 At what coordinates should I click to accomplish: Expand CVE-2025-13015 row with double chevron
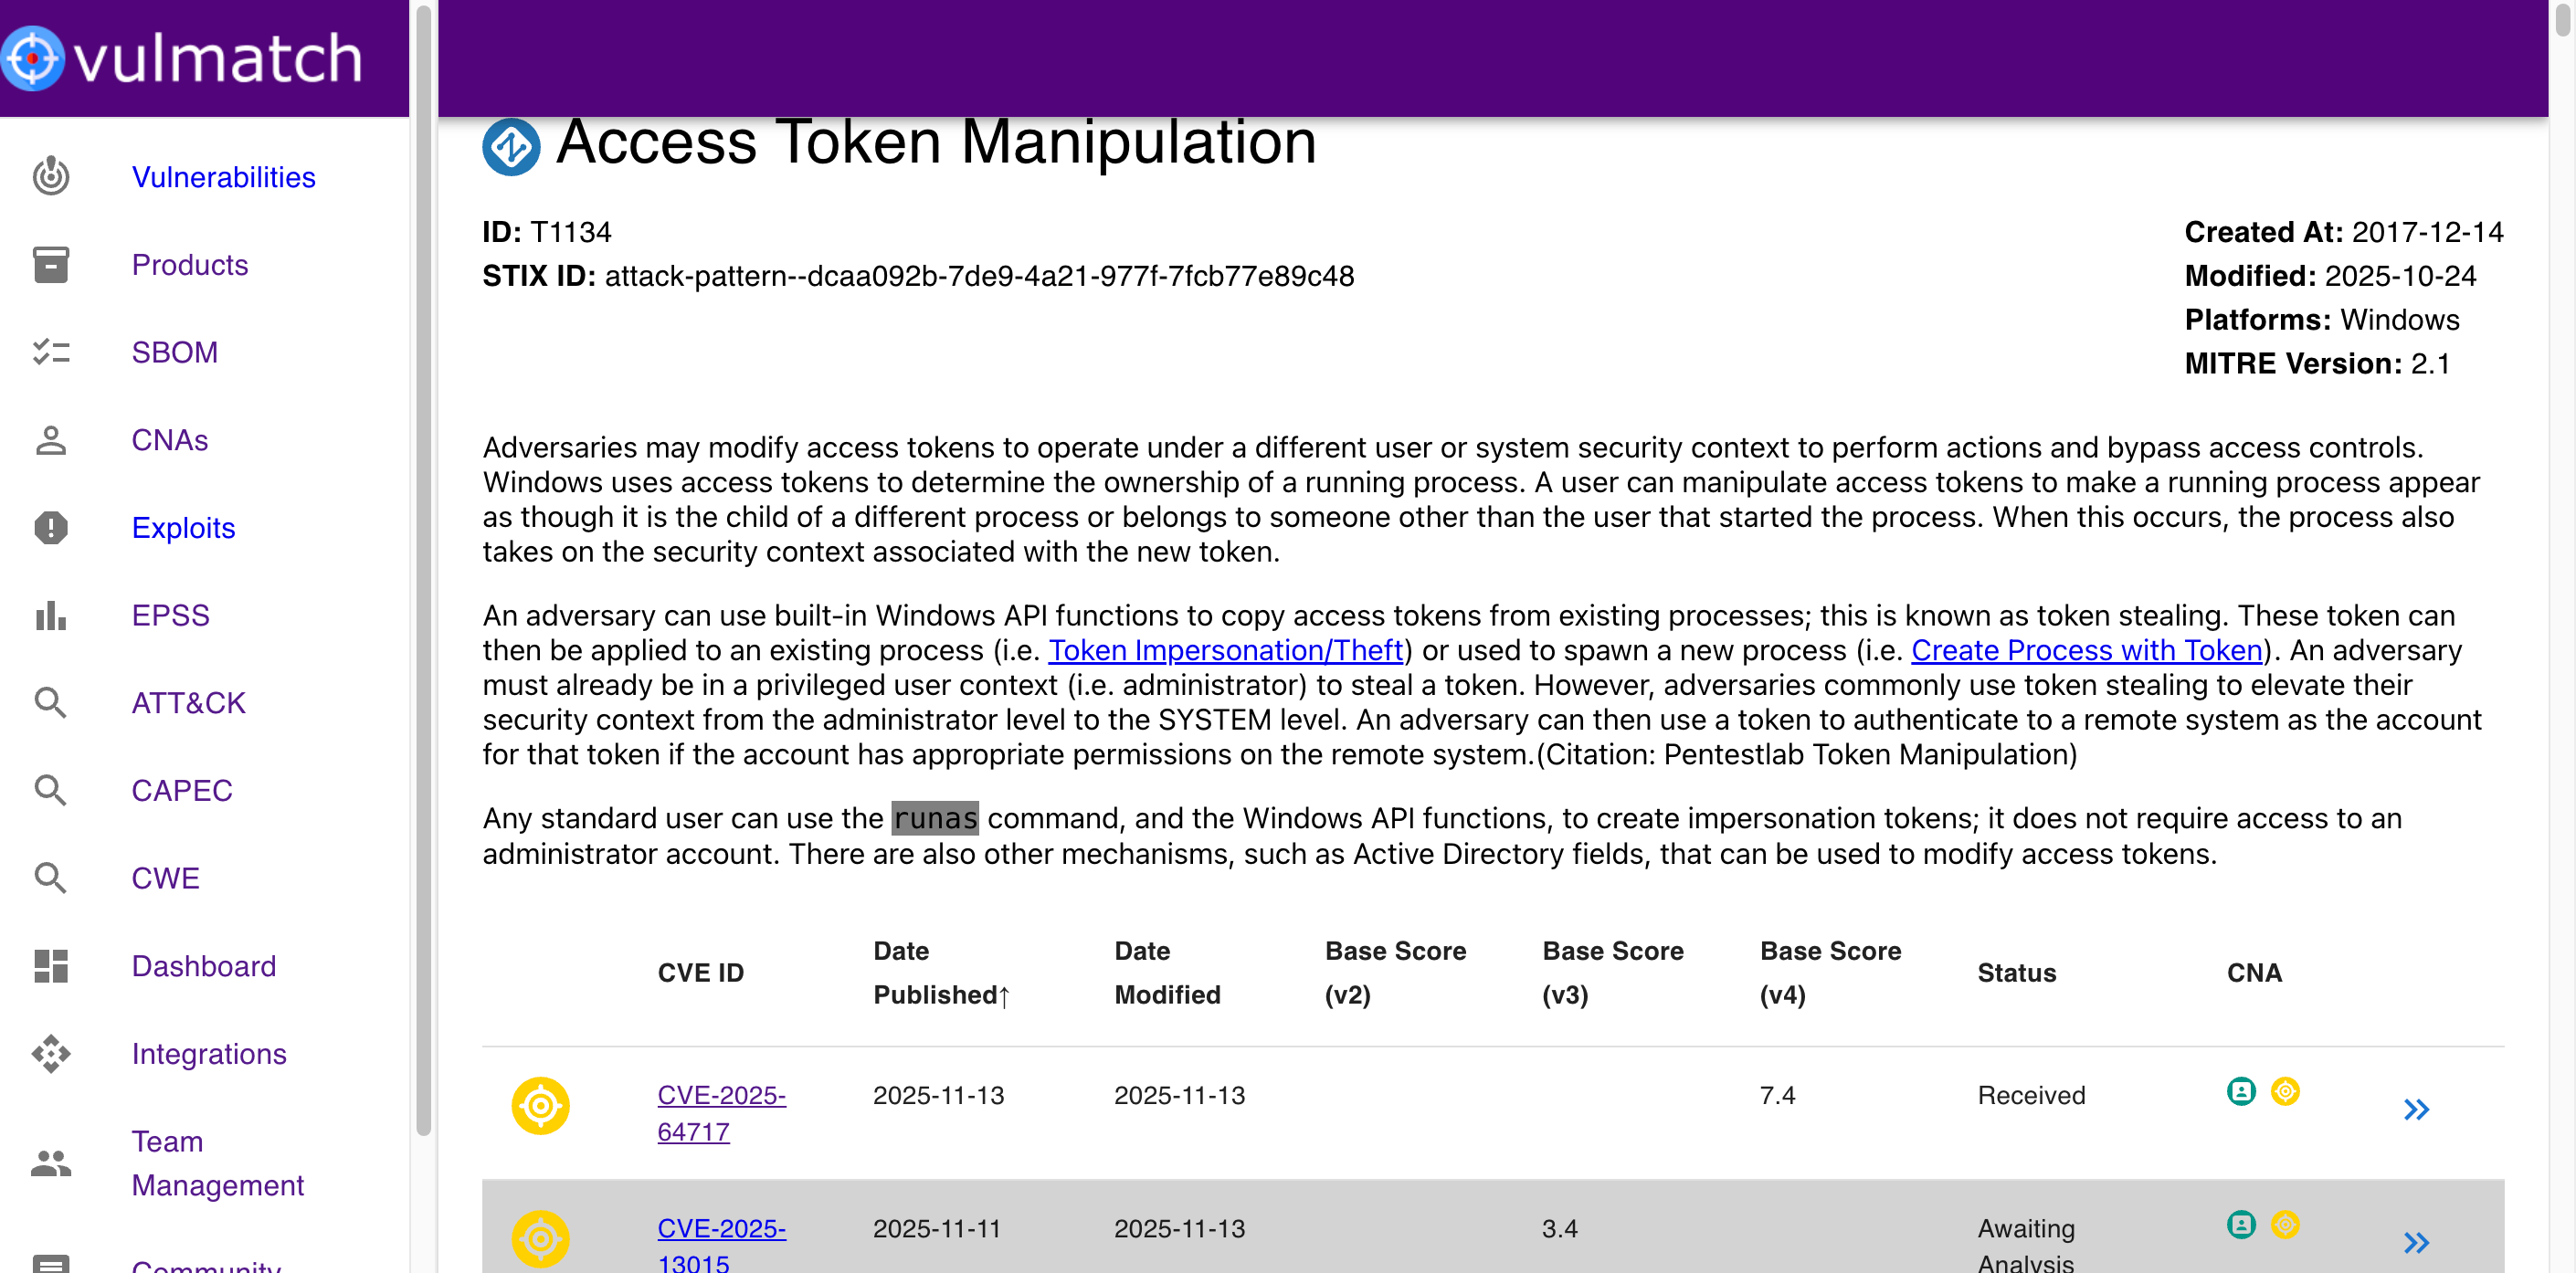pos(2416,1242)
